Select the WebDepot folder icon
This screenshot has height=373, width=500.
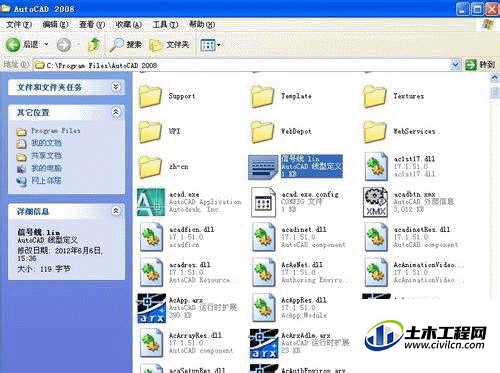coord(263,131)
